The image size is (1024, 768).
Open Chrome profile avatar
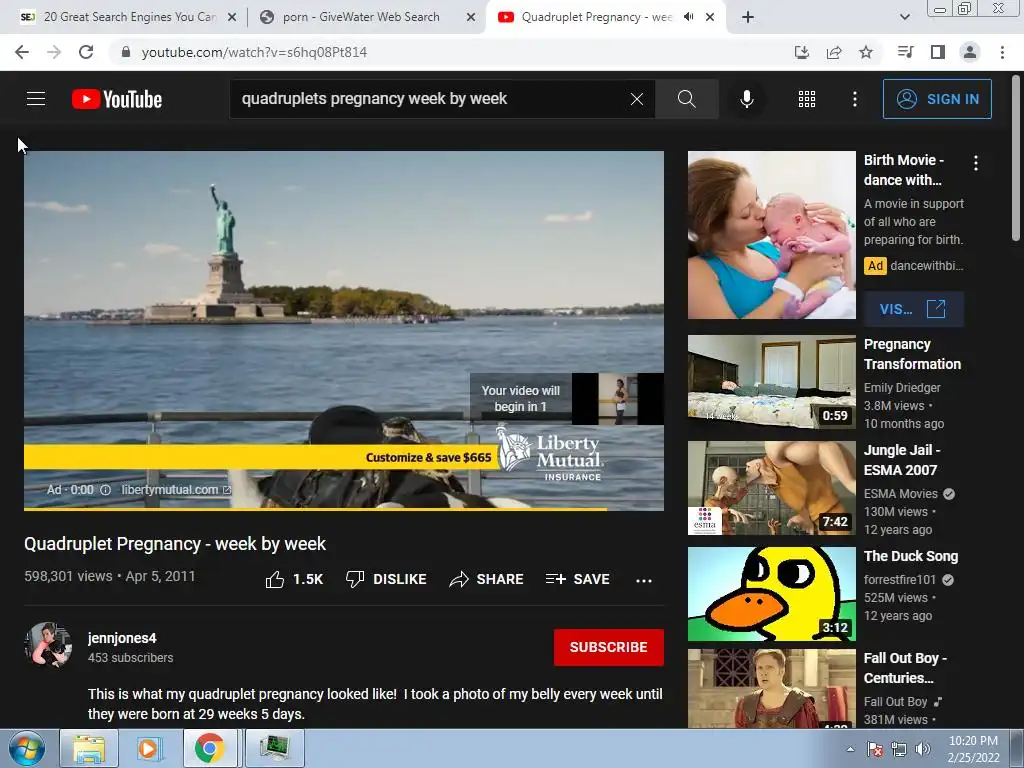click(x=970, y=52)
